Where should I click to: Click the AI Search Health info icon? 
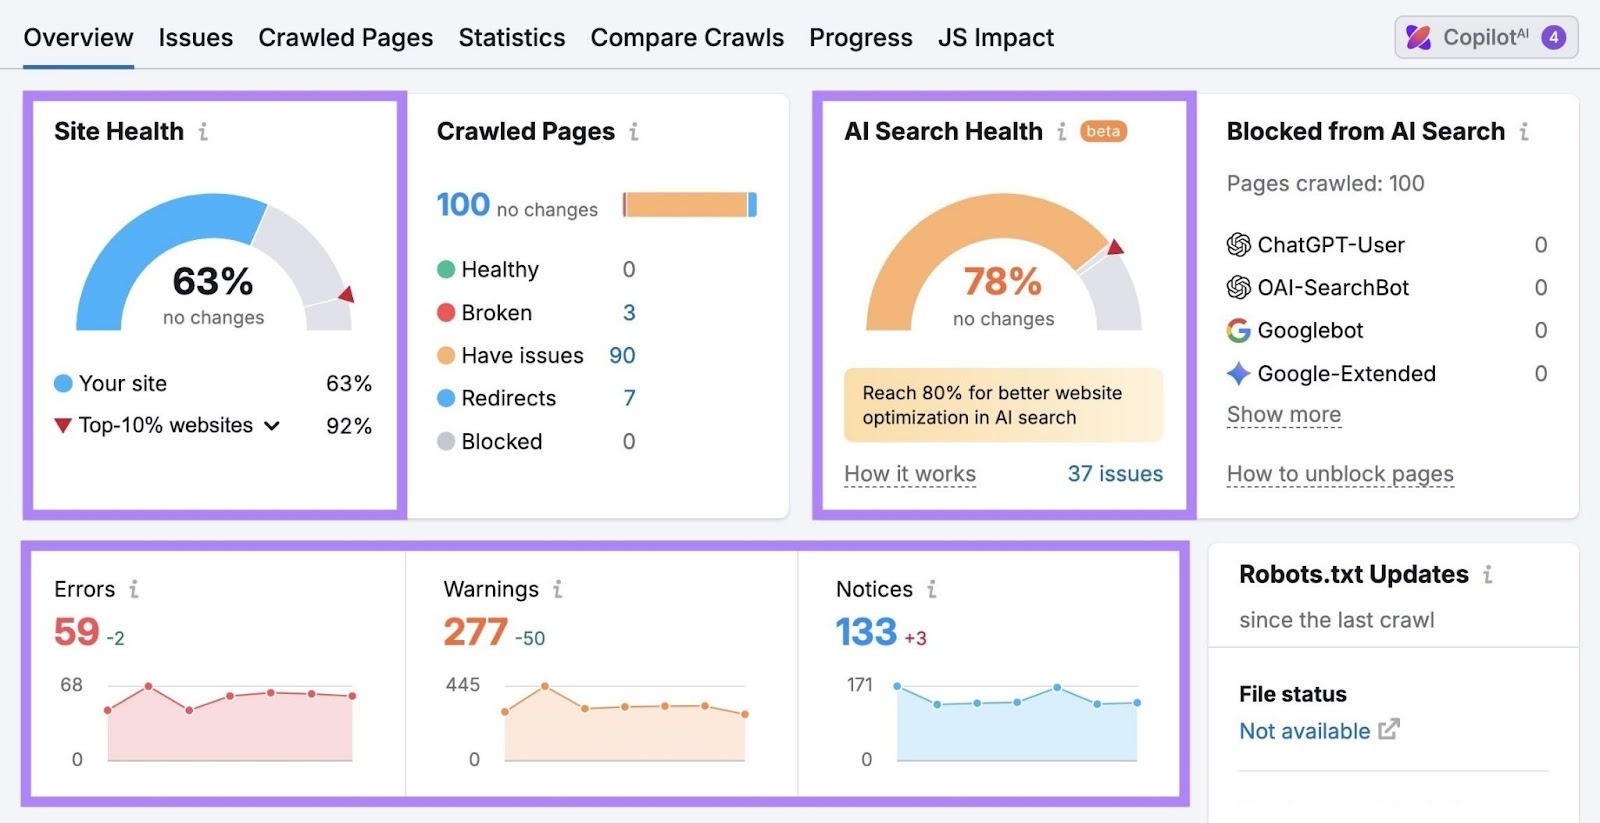pyautogui.click(x=1061, y=131)
